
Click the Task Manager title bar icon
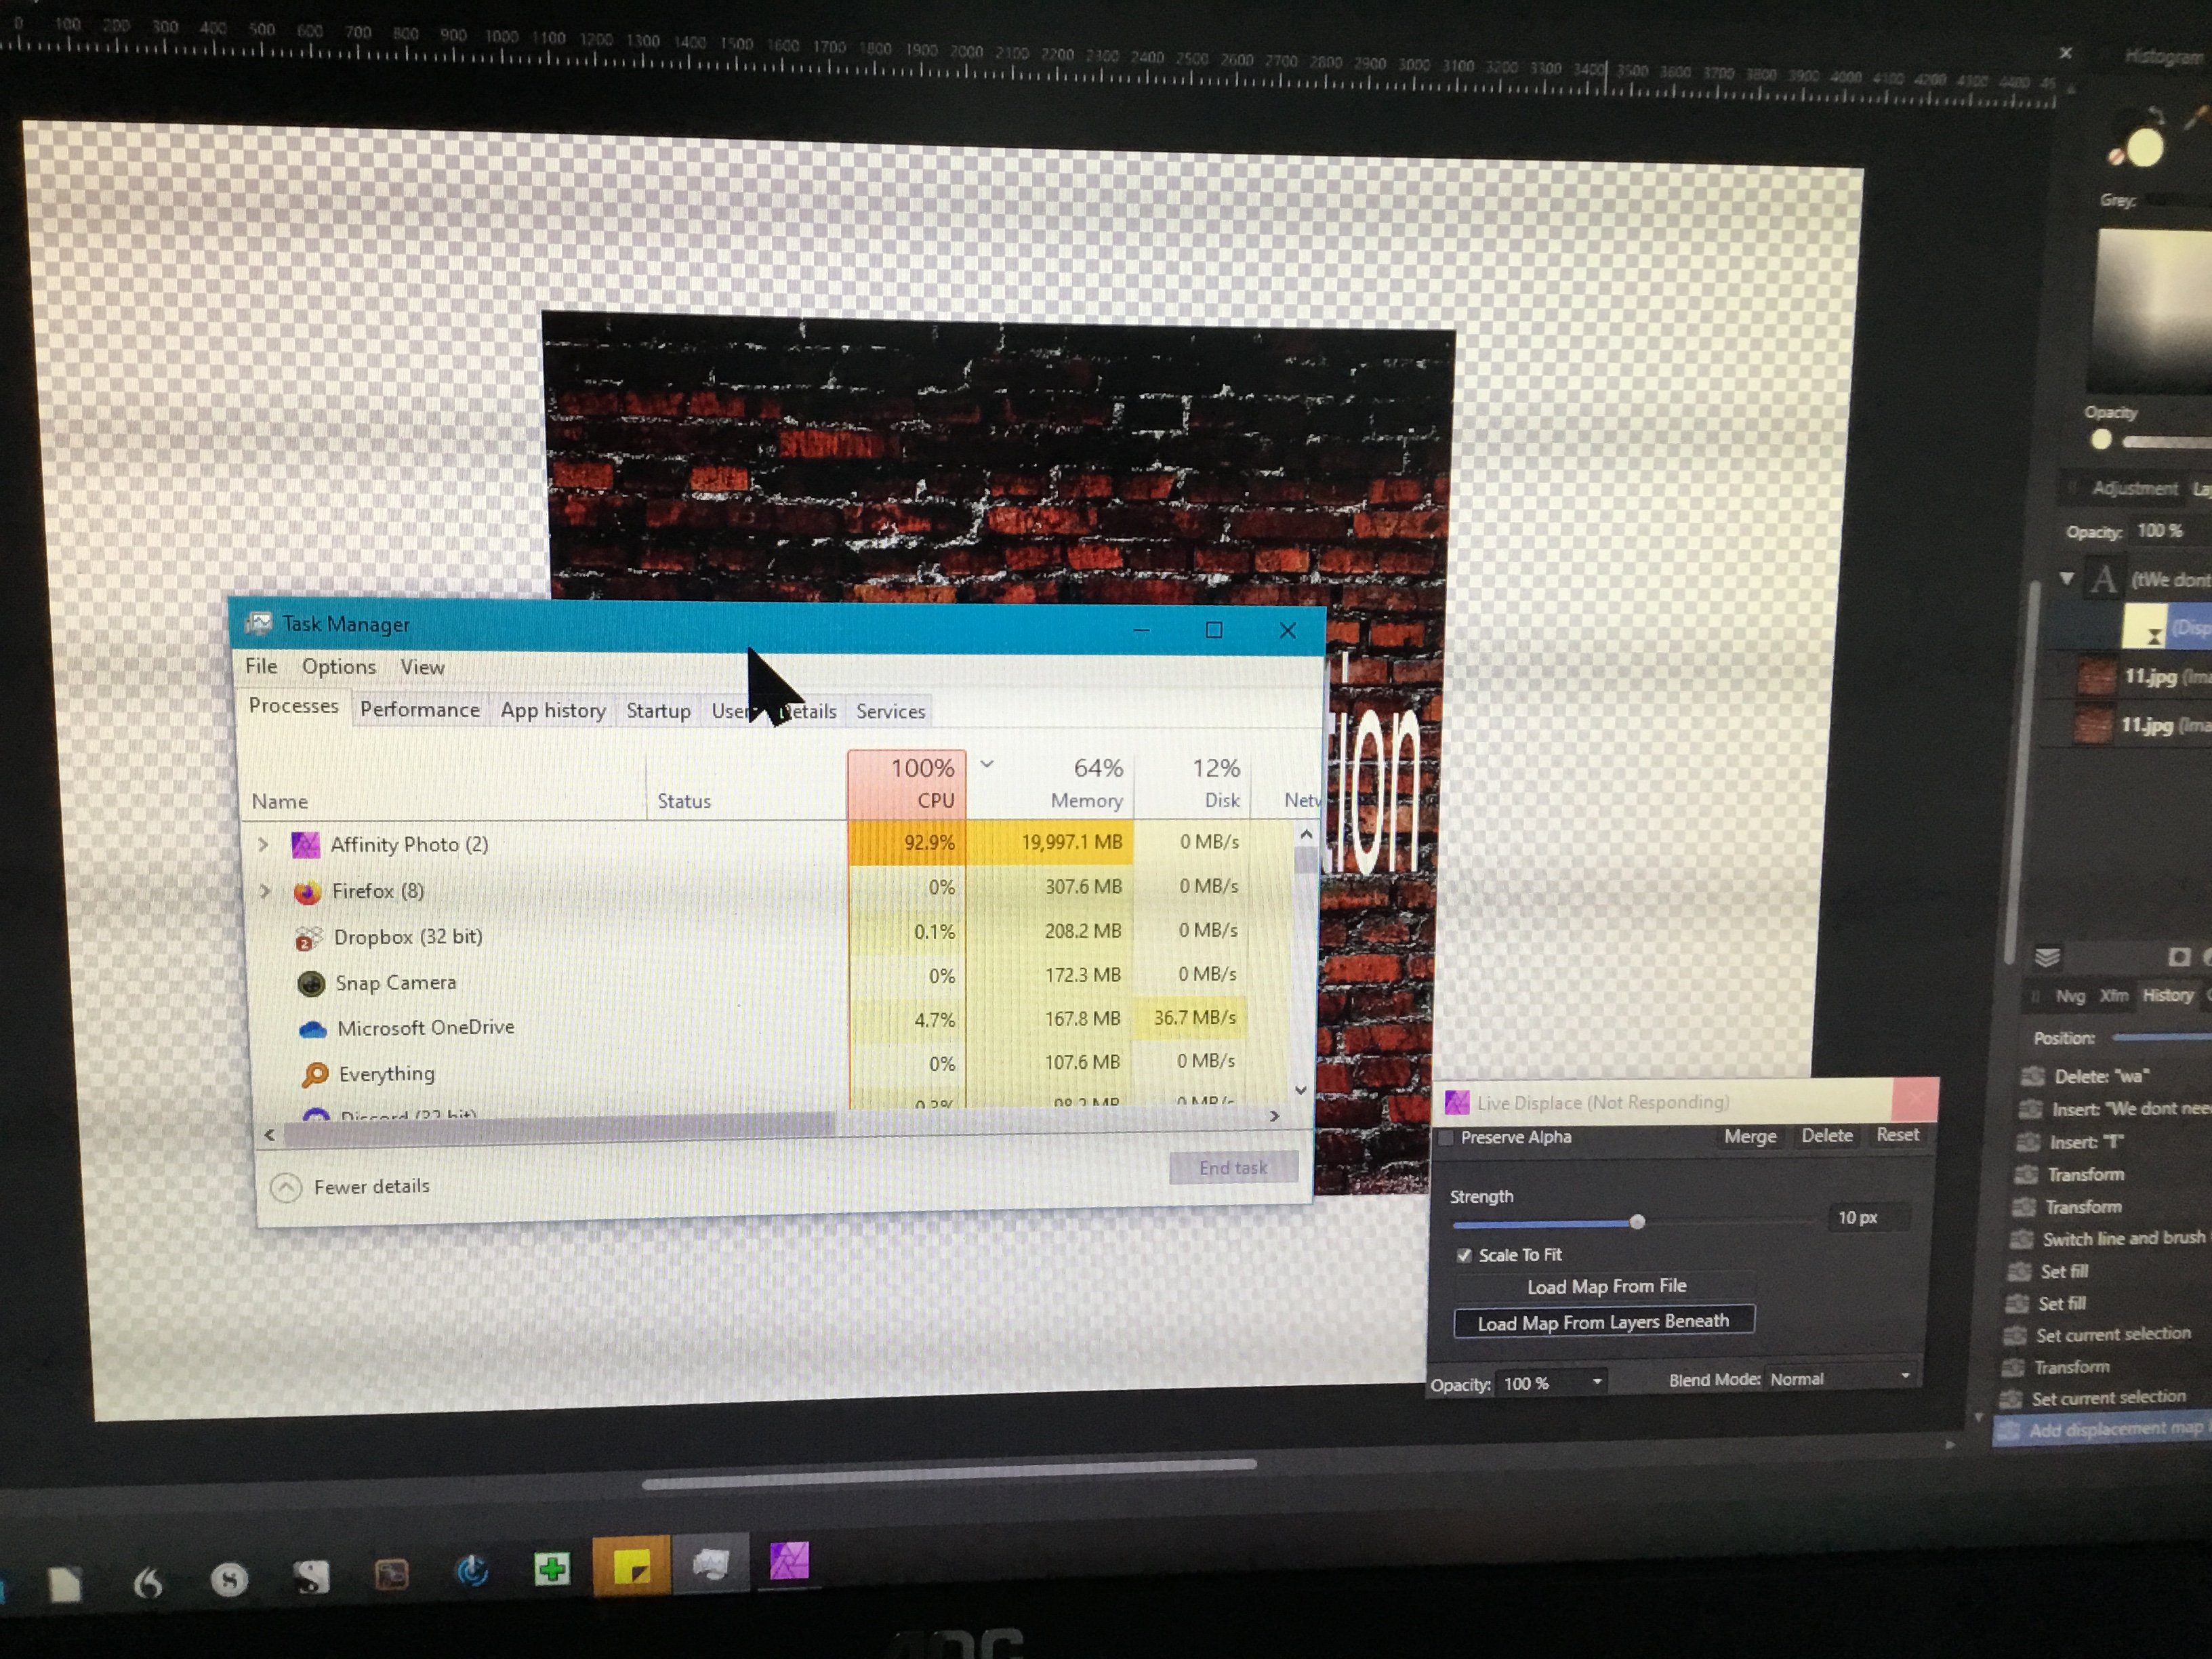pos(259,624)
